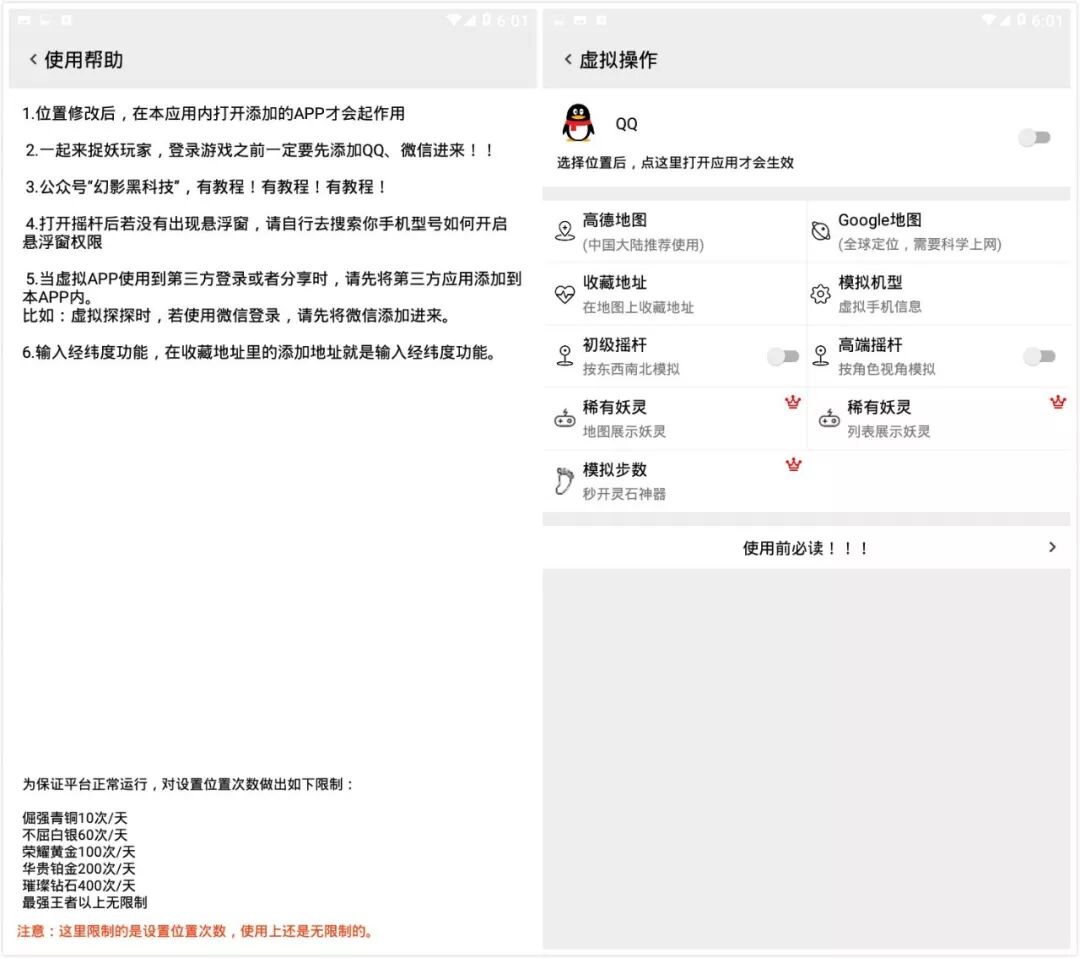Tap help item 6 about 输入经纬度功能
The image size is (1080, 958).
click(x=259, y=353)
